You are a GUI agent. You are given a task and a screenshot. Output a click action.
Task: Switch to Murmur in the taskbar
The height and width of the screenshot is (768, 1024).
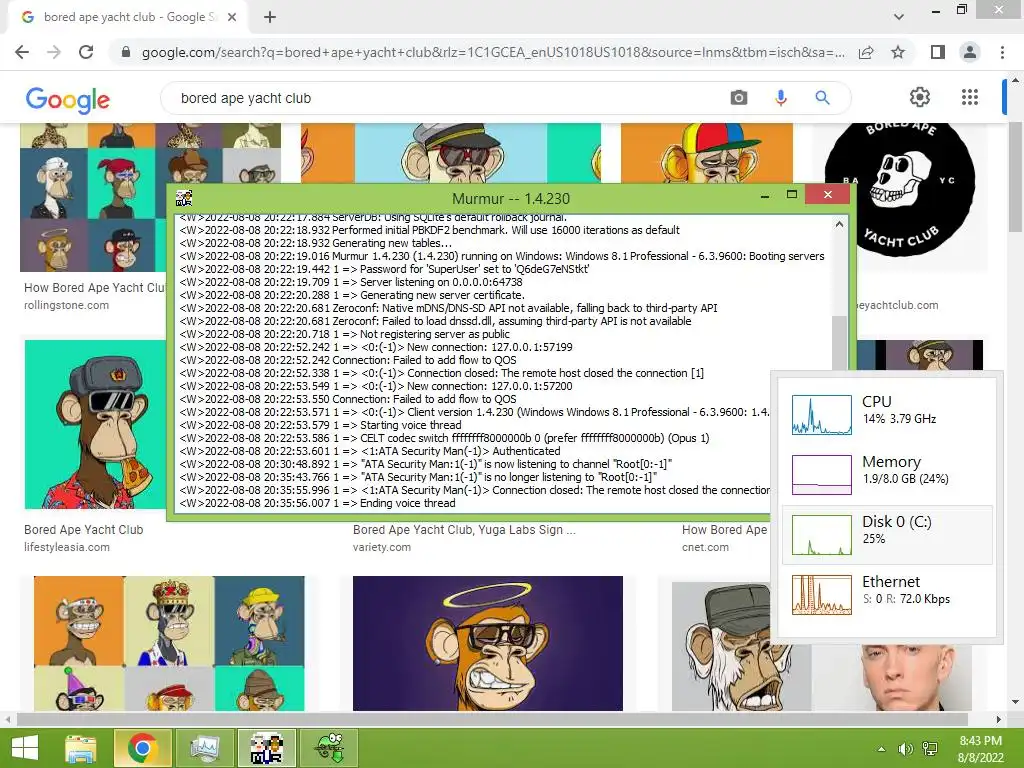pos(266,748)
